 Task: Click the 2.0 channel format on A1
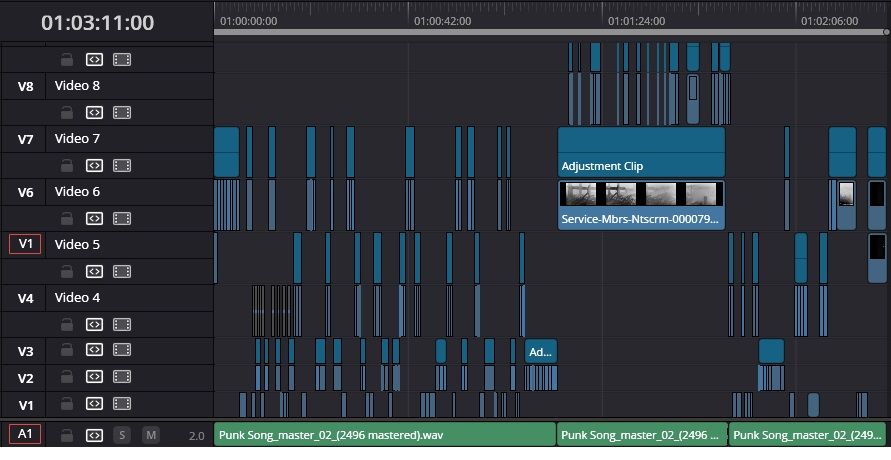point(197,436)
